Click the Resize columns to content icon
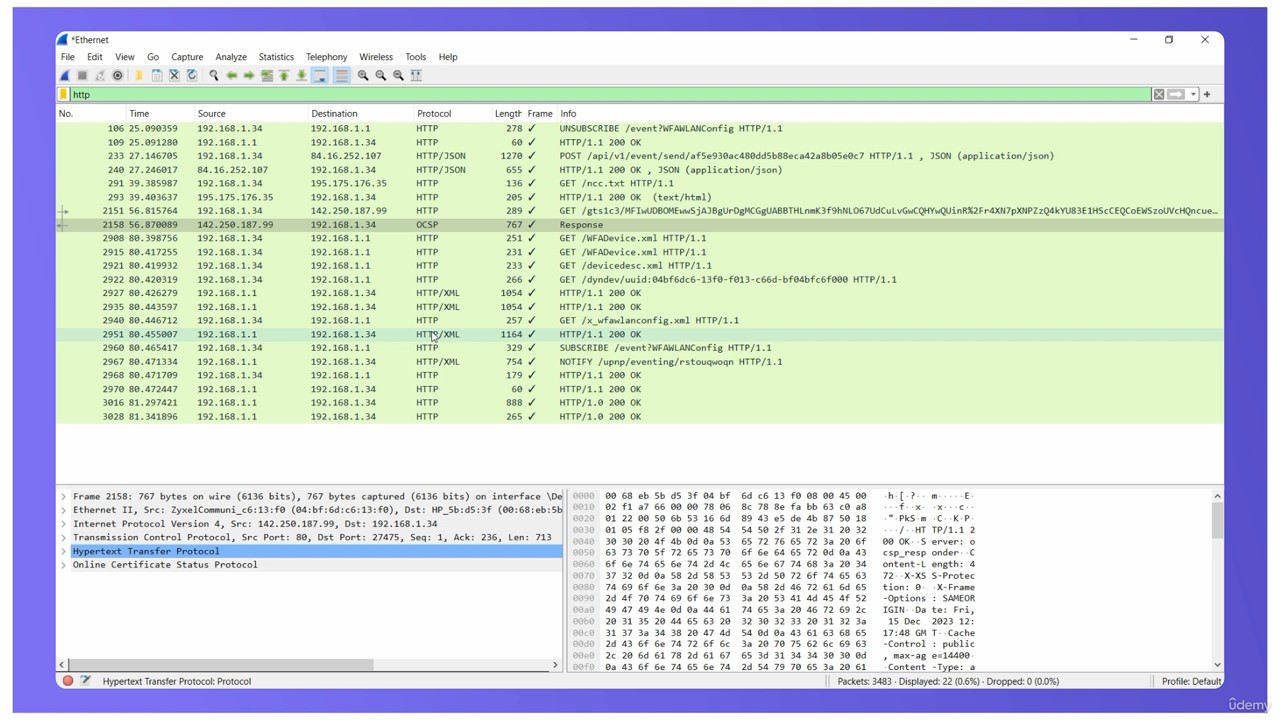This screenshot has height=720, width=1280. [x=416, y=75]
